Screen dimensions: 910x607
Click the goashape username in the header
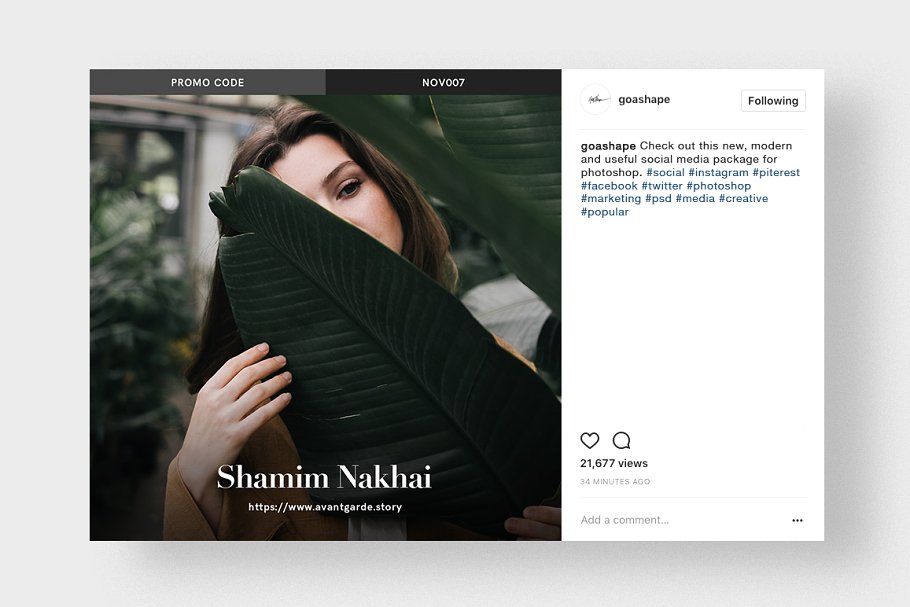pos(644,99)
